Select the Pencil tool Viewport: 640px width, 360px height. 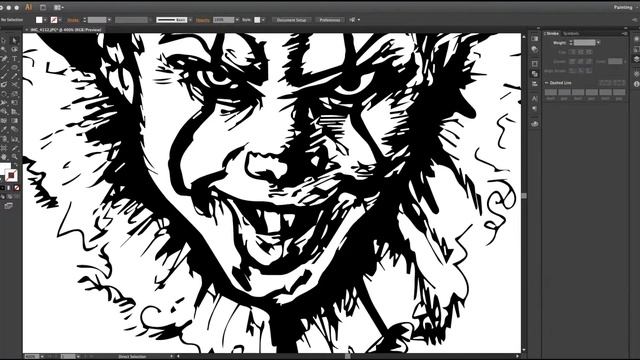(14, 76)
